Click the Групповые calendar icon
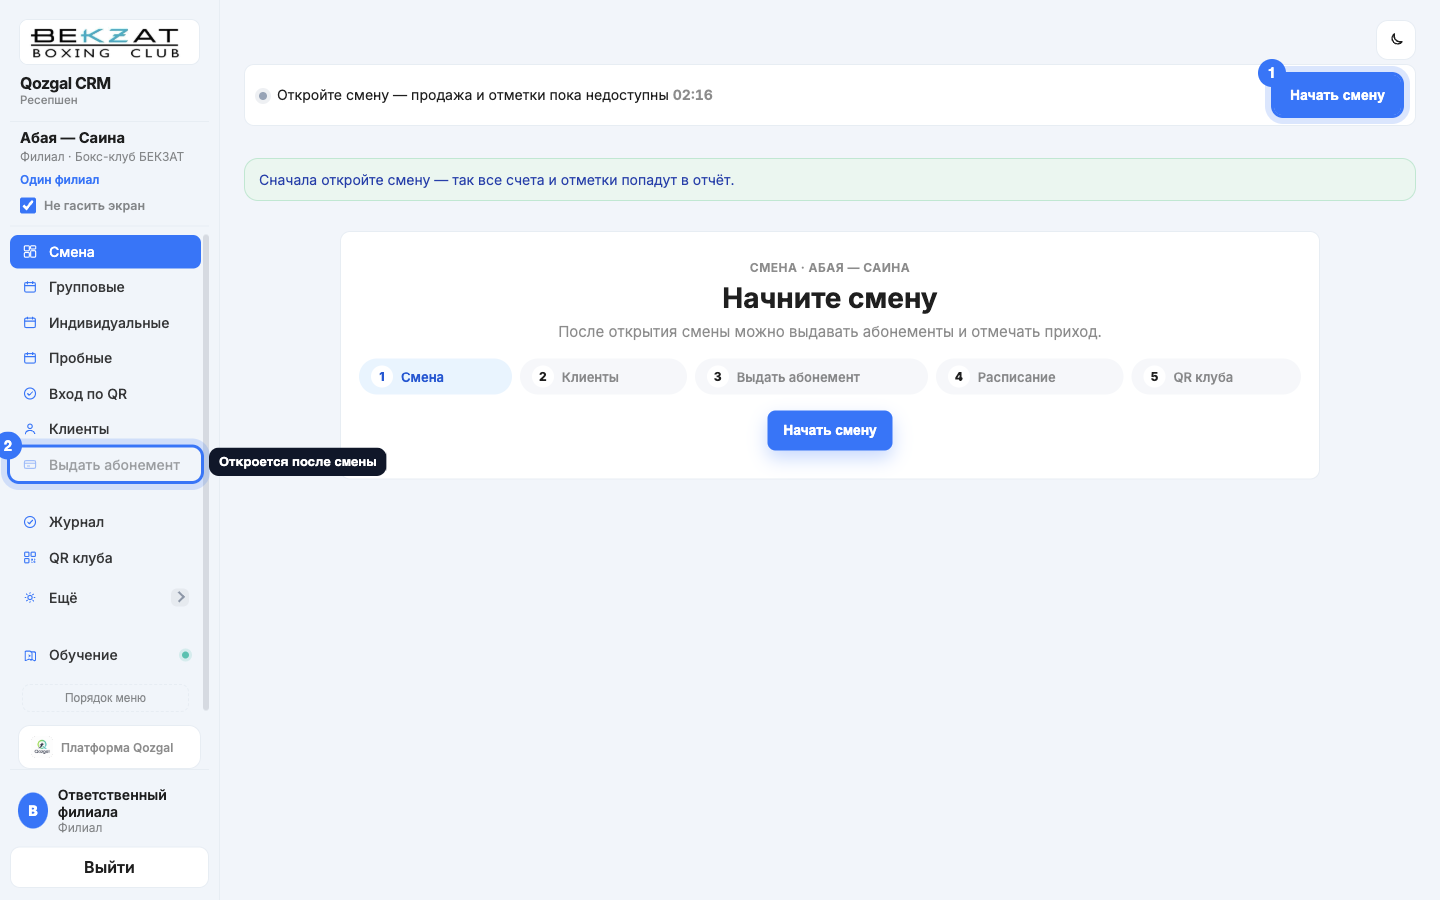This screenshot has height=900, width=1440. pyautogui.click(x=30, y=287)
